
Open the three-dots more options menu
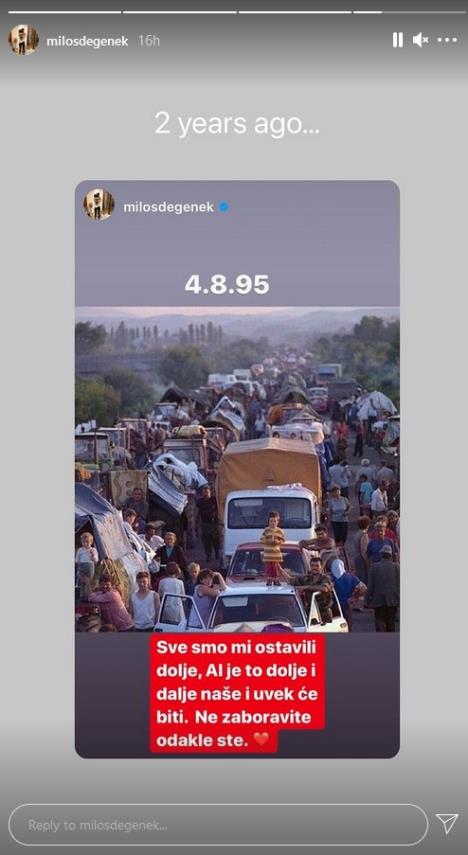[x=447, y=40]
